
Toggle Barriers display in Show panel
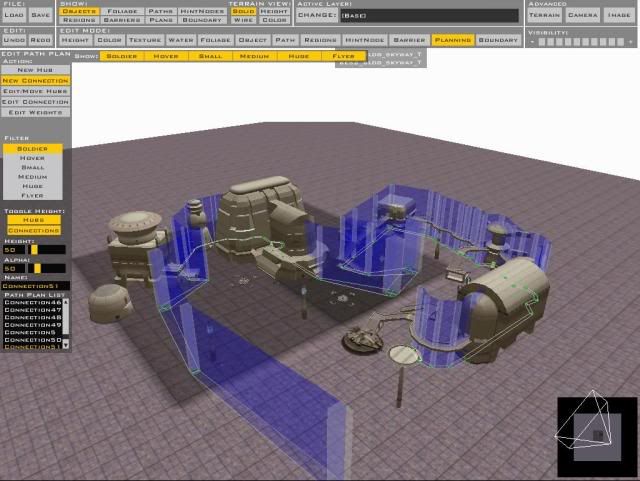(122, 20)
